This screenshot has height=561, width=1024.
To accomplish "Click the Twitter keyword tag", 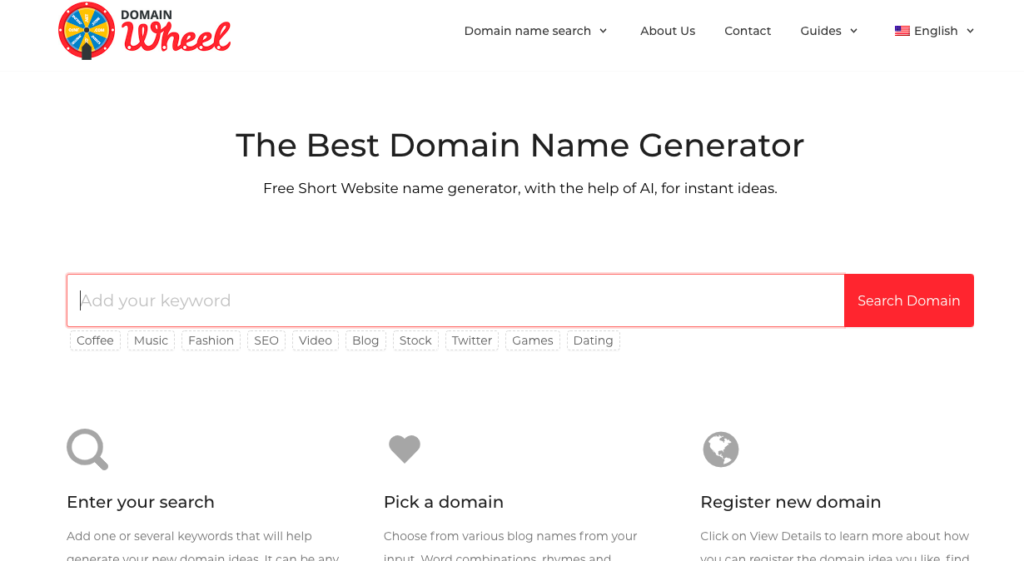I will (x=472, y=340).
